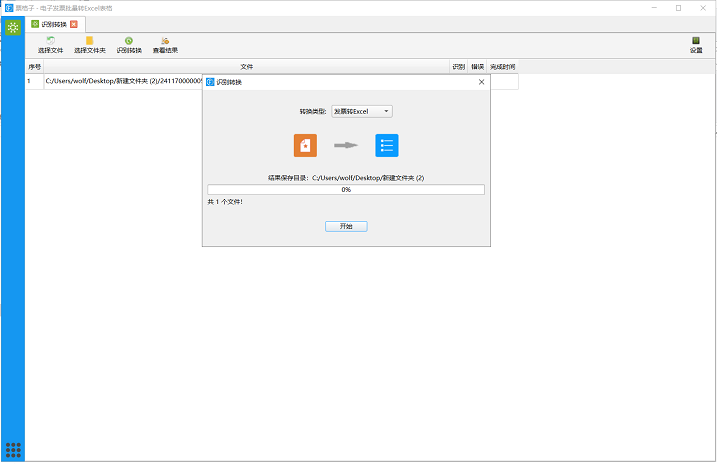
Task: Click the blue Excel list target icon
Action: (x=387, y=145)
